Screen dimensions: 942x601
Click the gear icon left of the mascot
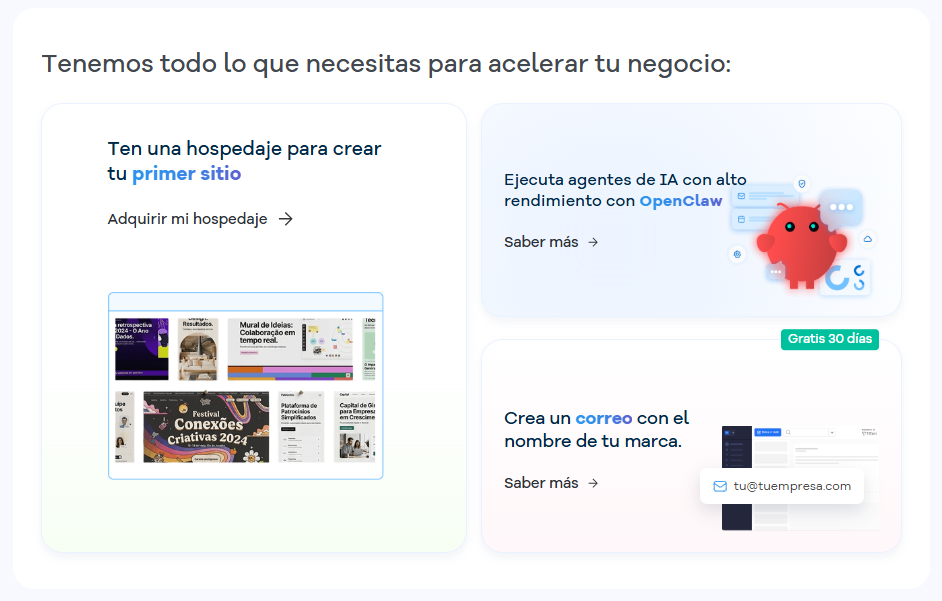[x=737, y=254]
